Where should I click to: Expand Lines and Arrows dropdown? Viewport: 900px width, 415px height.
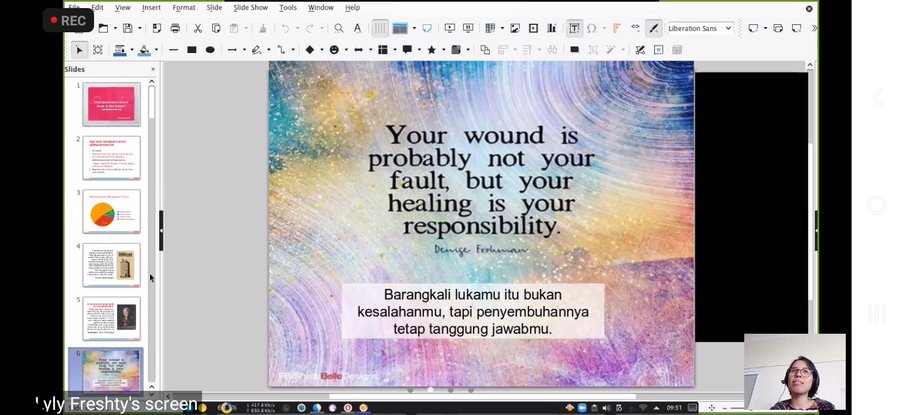point(244,50)
